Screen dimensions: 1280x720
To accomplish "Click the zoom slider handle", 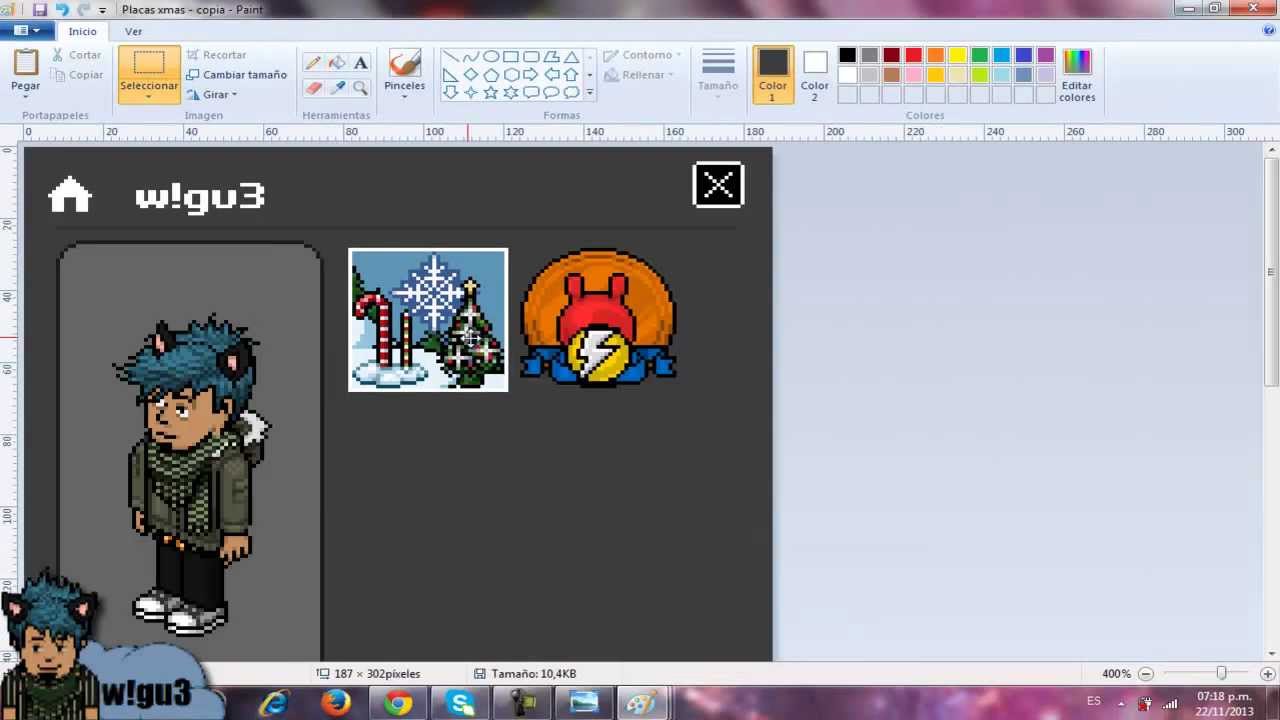I will pyautogui.click(x=1221, y=674).
